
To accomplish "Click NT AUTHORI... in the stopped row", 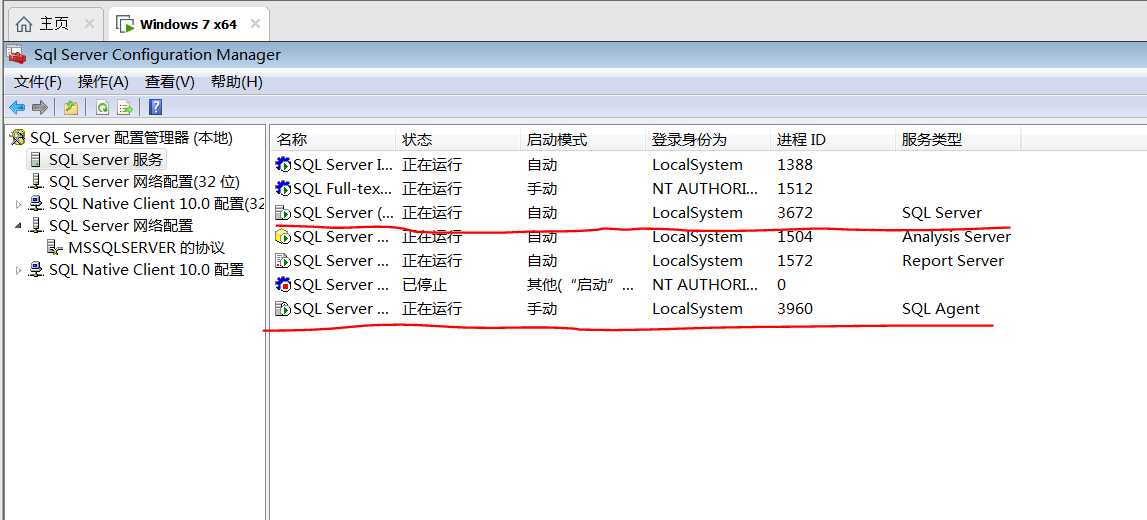I will pos(705,285).
